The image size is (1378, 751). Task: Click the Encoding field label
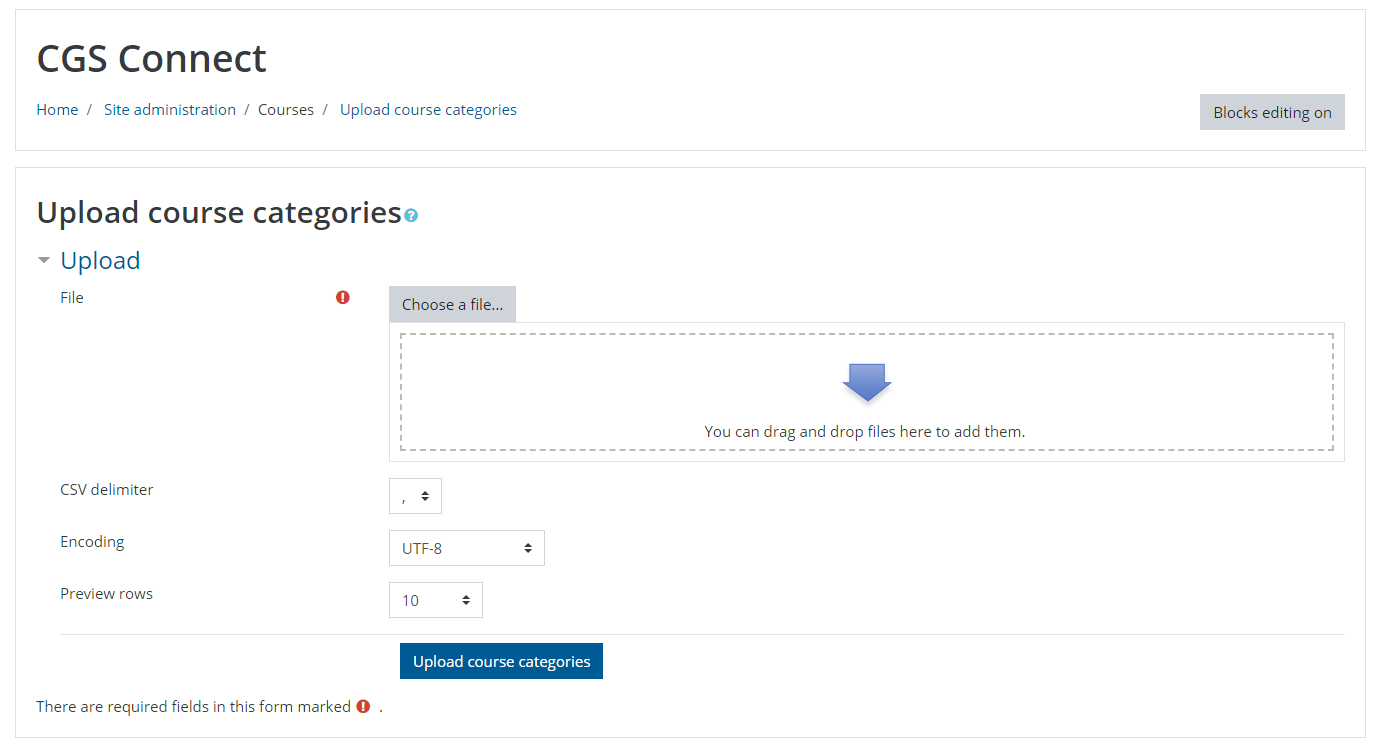(92, 542)
